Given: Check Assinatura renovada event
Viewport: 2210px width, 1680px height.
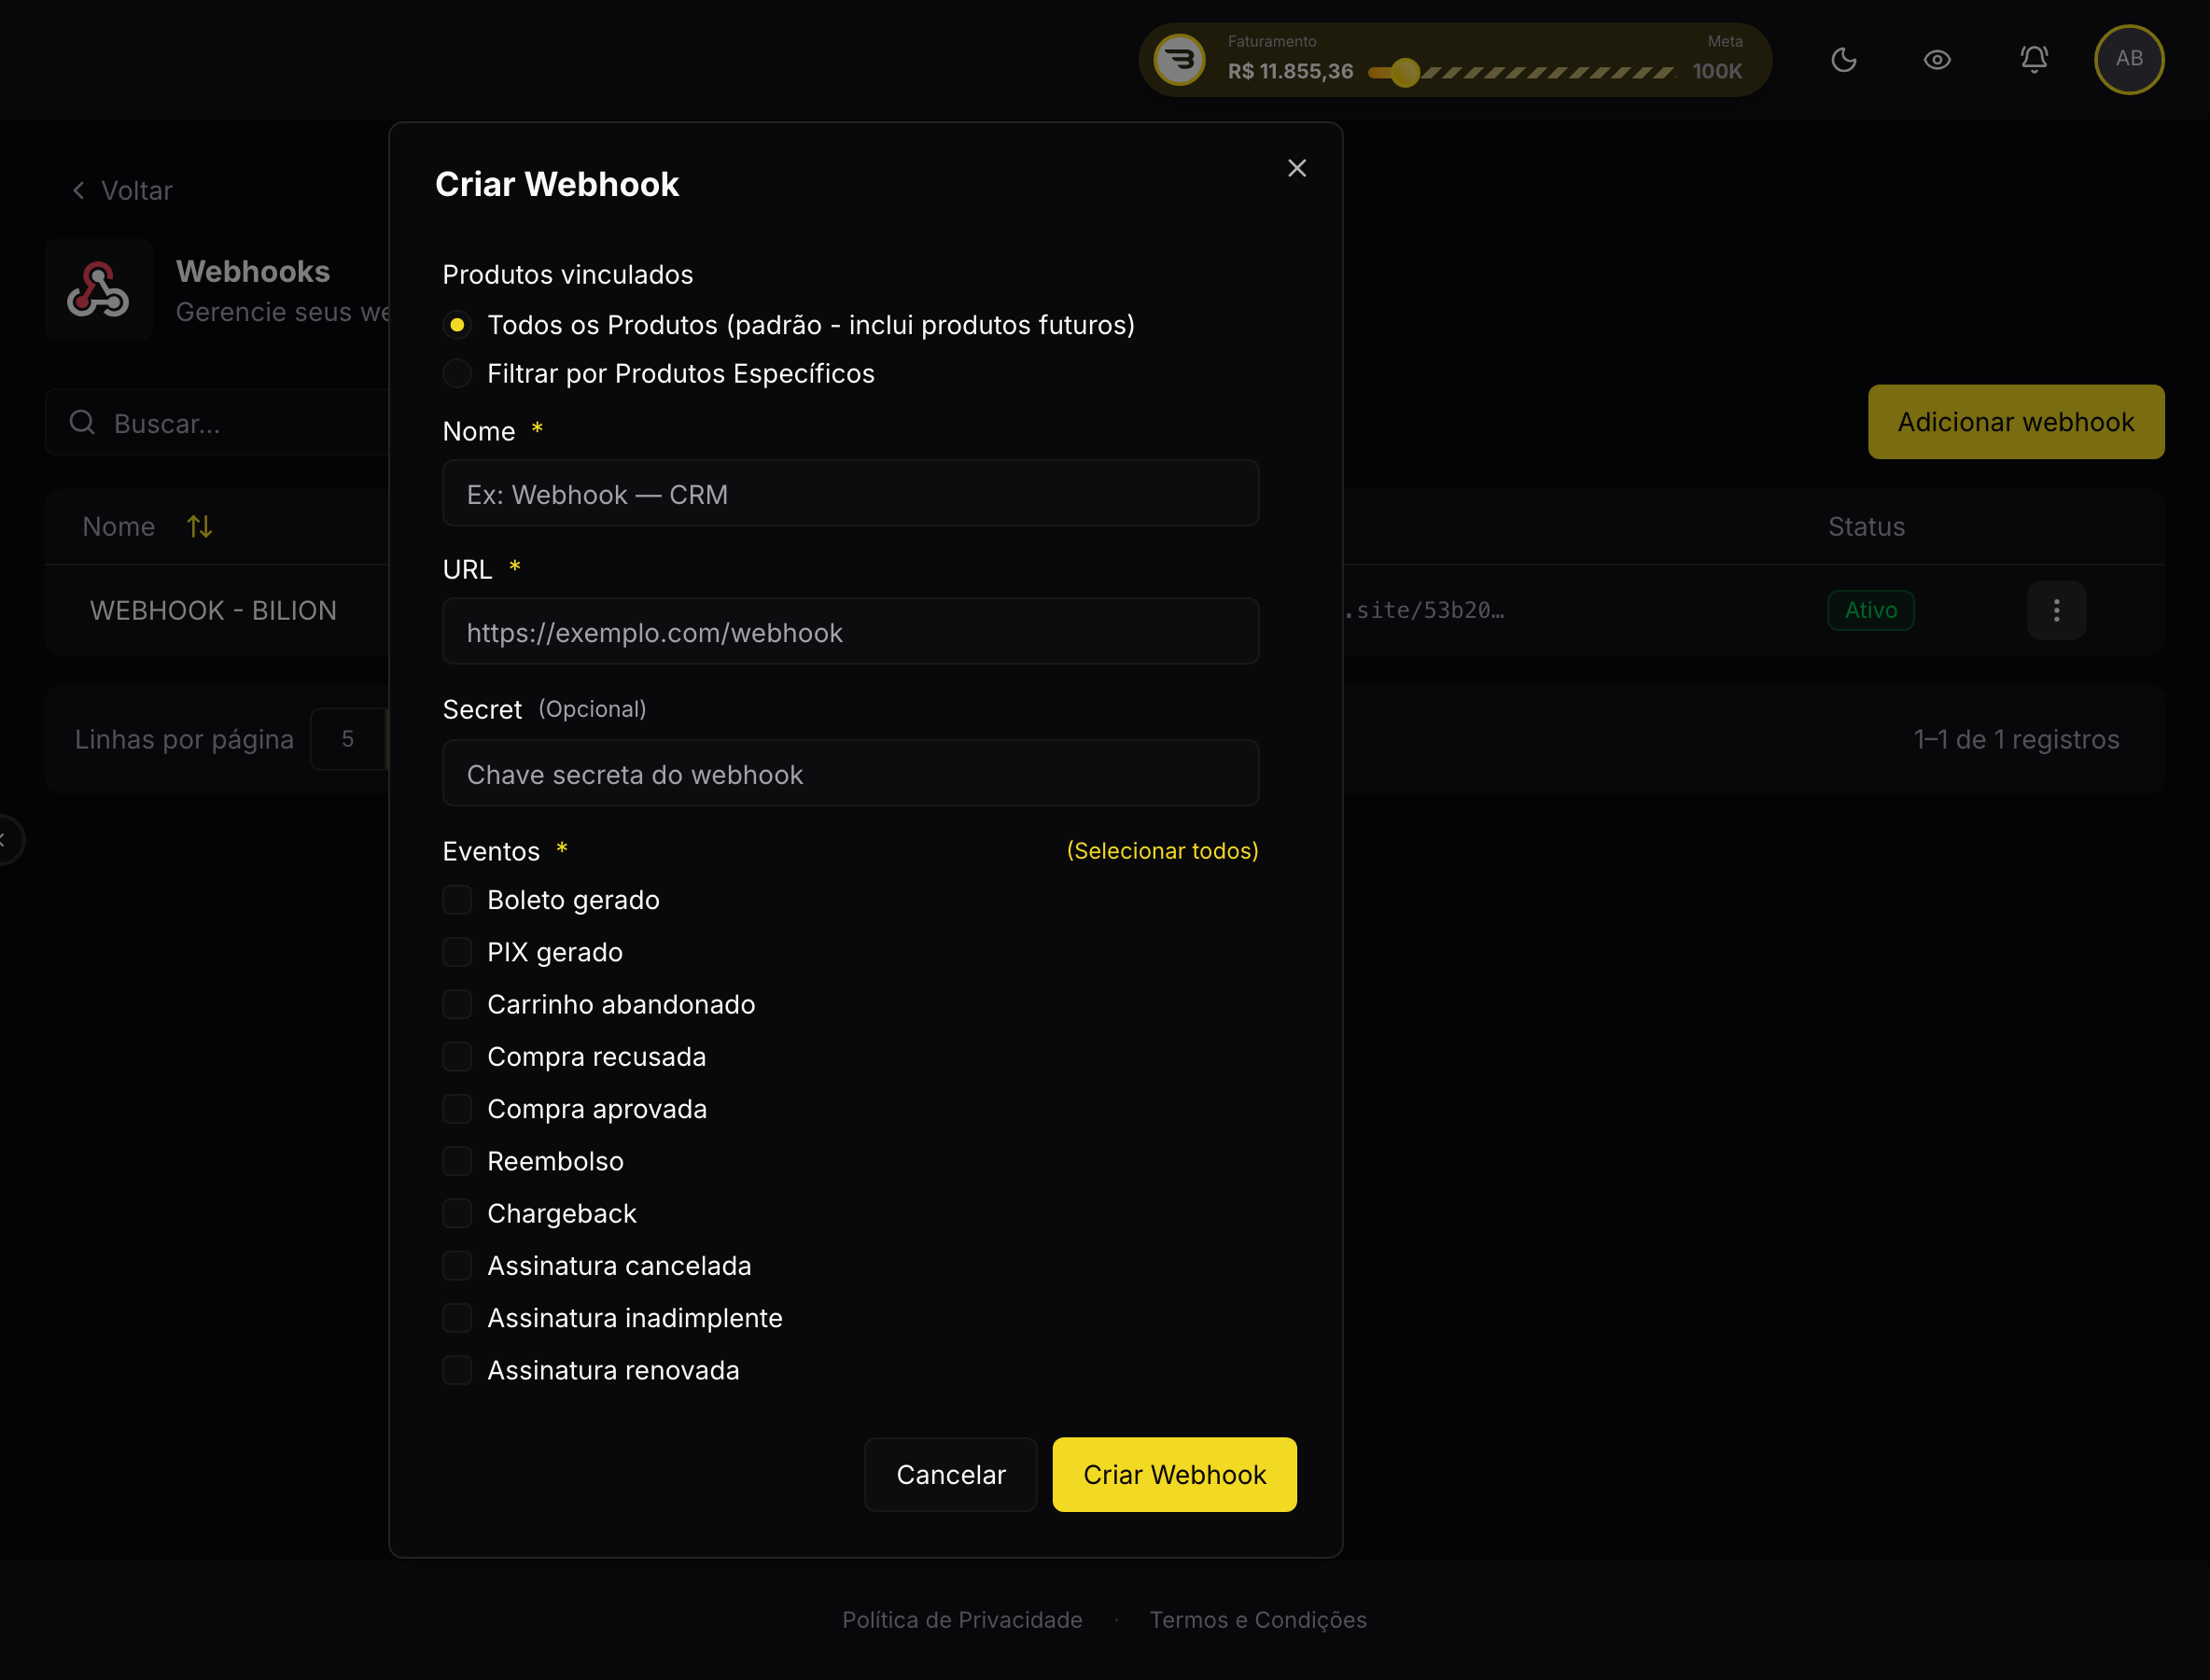Looking at the screenshot, I should pos(457,1370).
